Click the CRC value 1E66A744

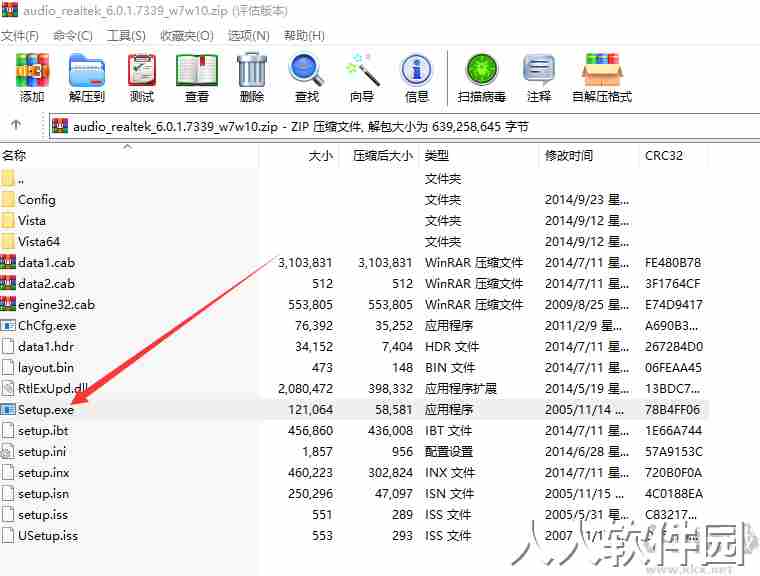click(x=674, y=431)
